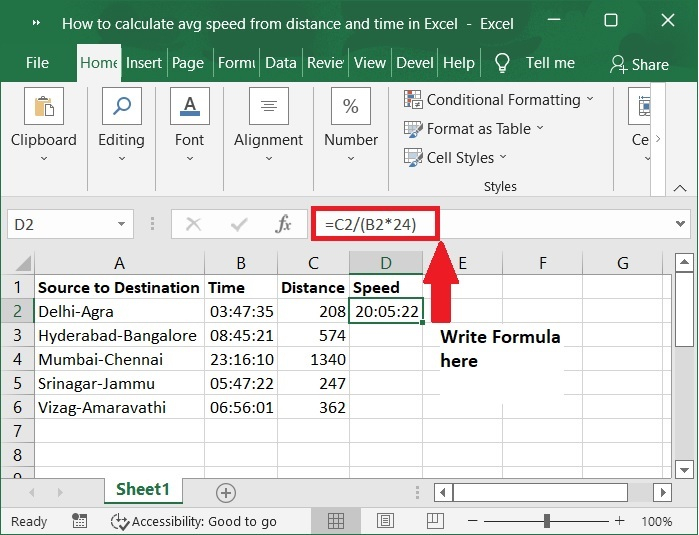Open the Clipboard paste icon group
Screen dimensions: 699x535
click(43, 107)
